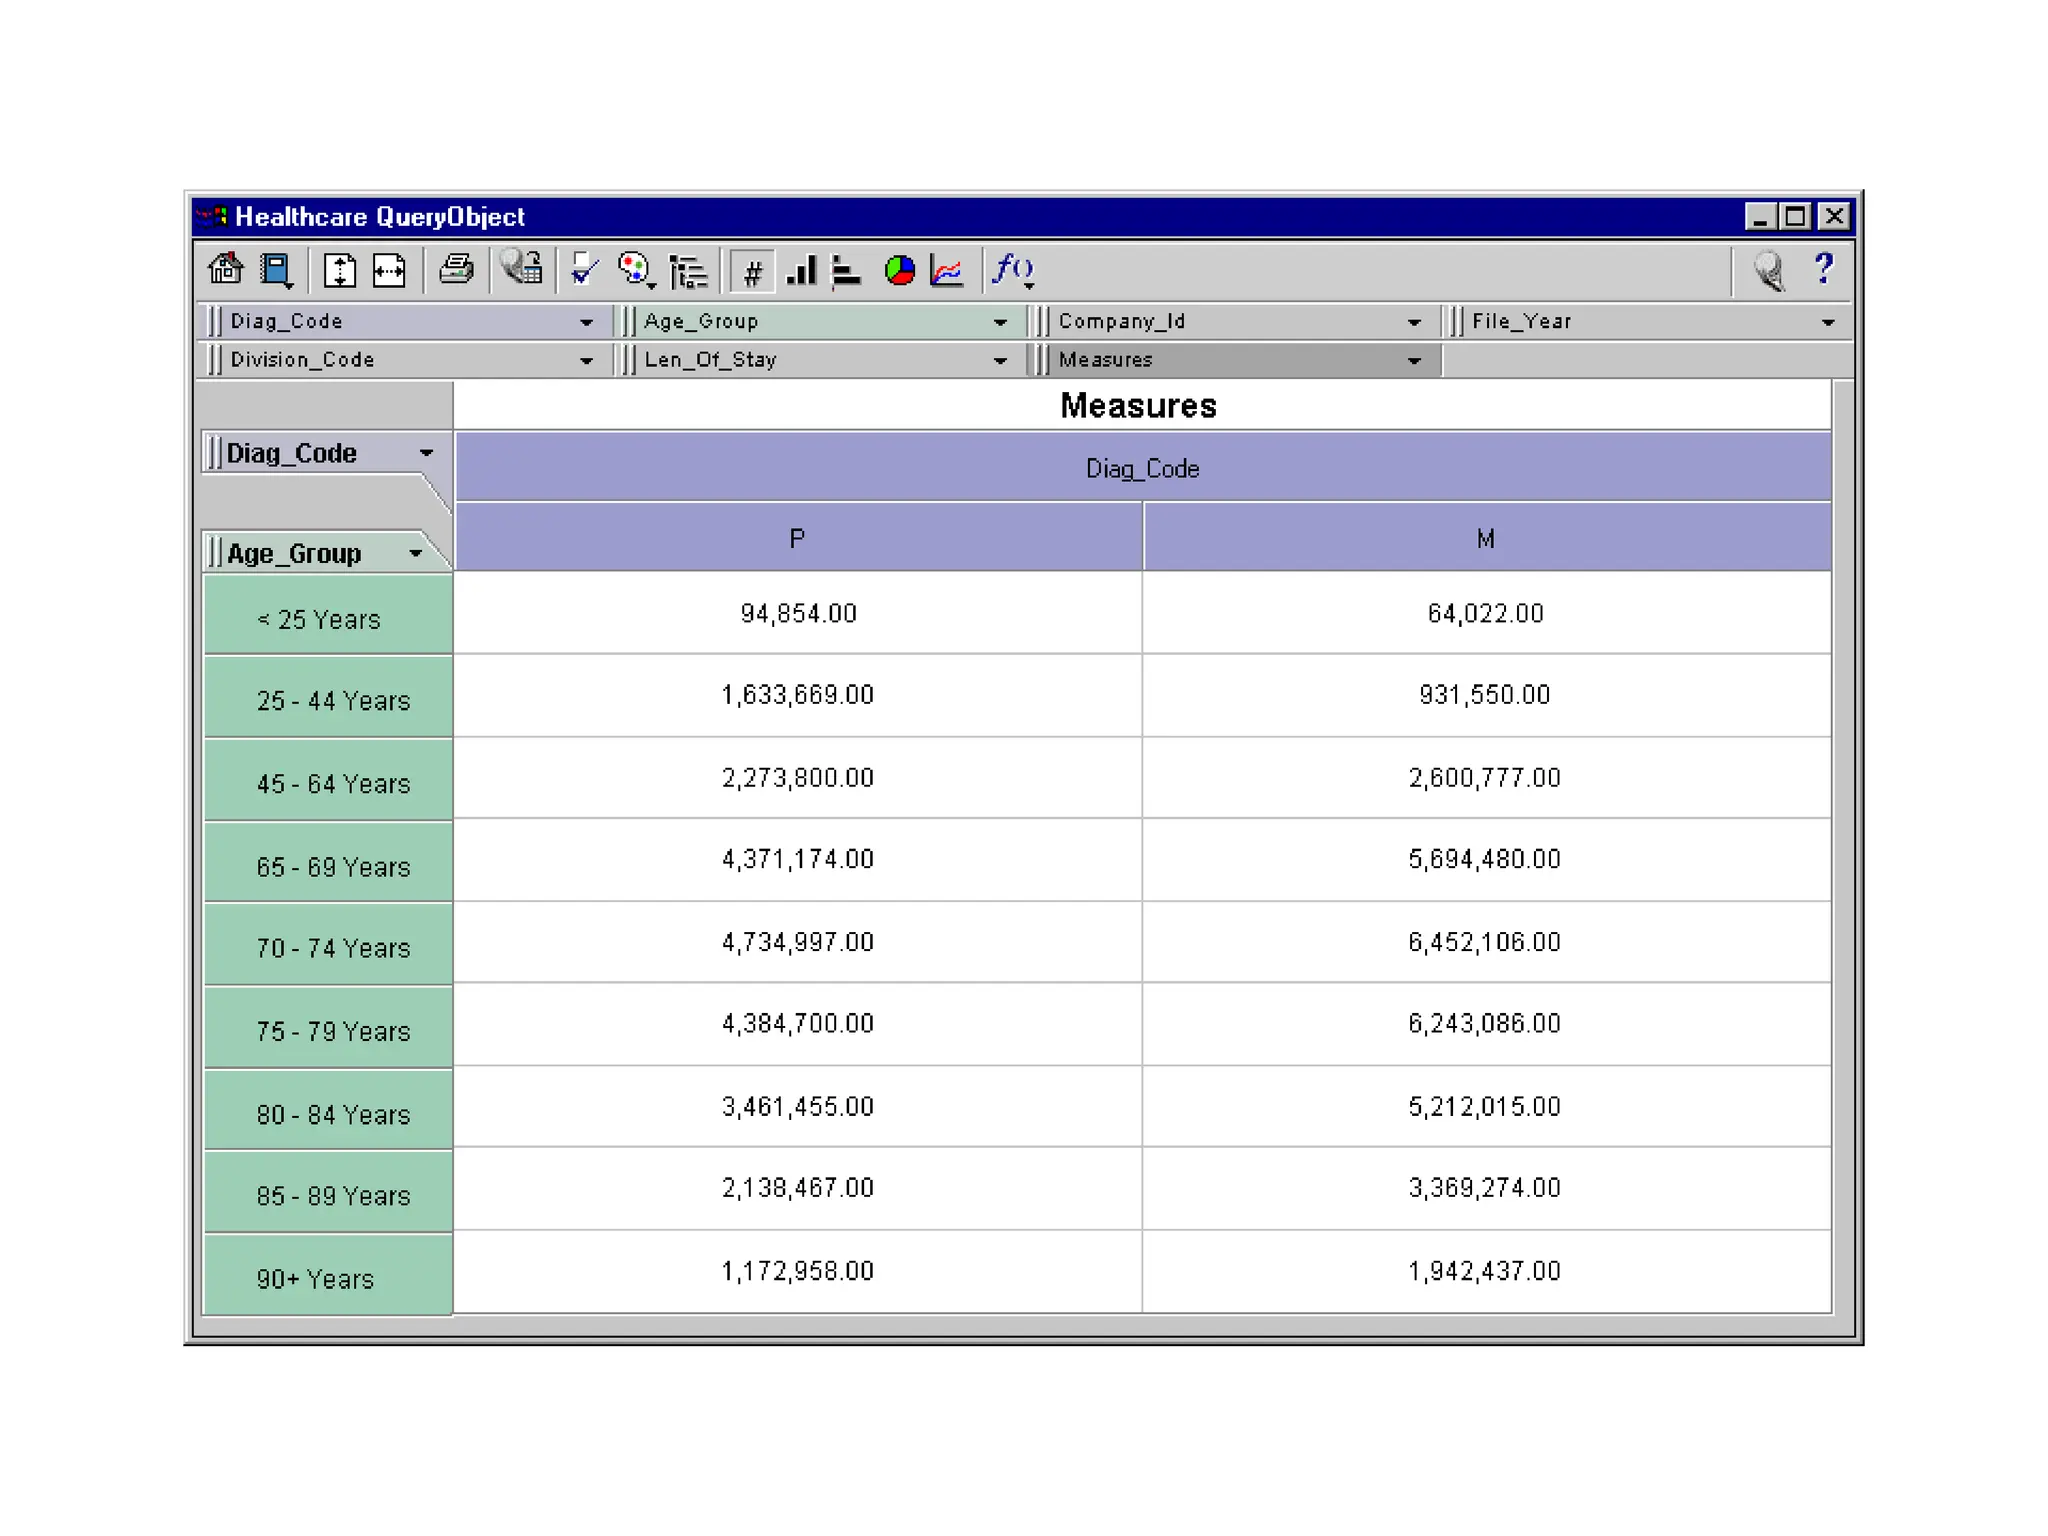
Task: Open the blue notebook bookmark icon
Action: [276, 270]
